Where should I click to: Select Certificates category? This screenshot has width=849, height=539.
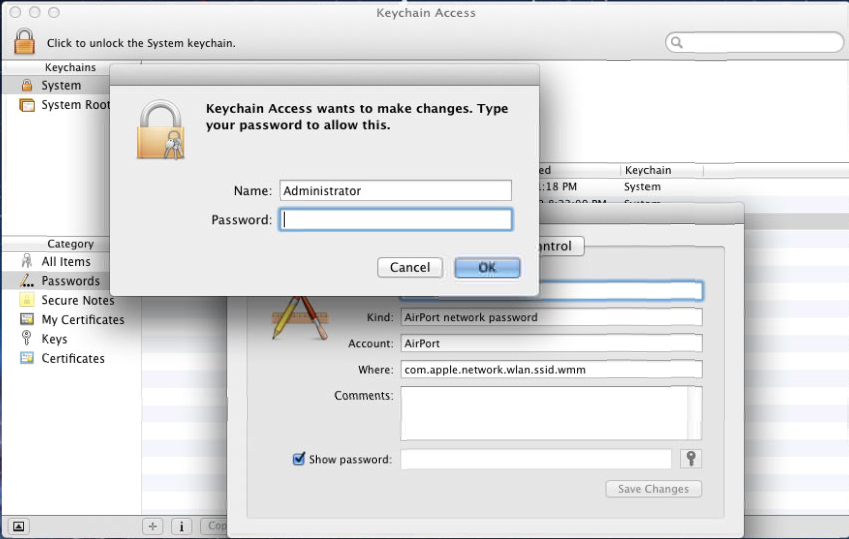[x=73, y=359]
